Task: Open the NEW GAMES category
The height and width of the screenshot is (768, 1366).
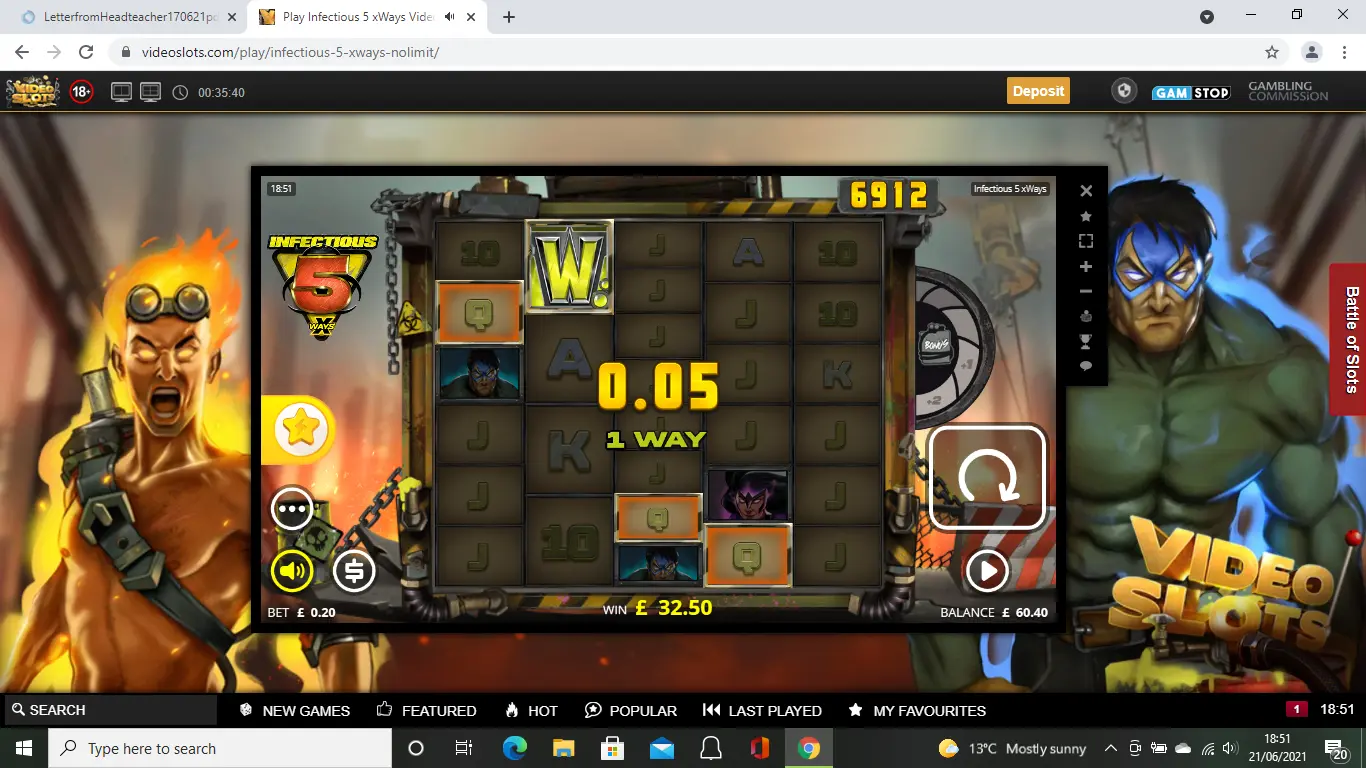Action: (295, 710)
